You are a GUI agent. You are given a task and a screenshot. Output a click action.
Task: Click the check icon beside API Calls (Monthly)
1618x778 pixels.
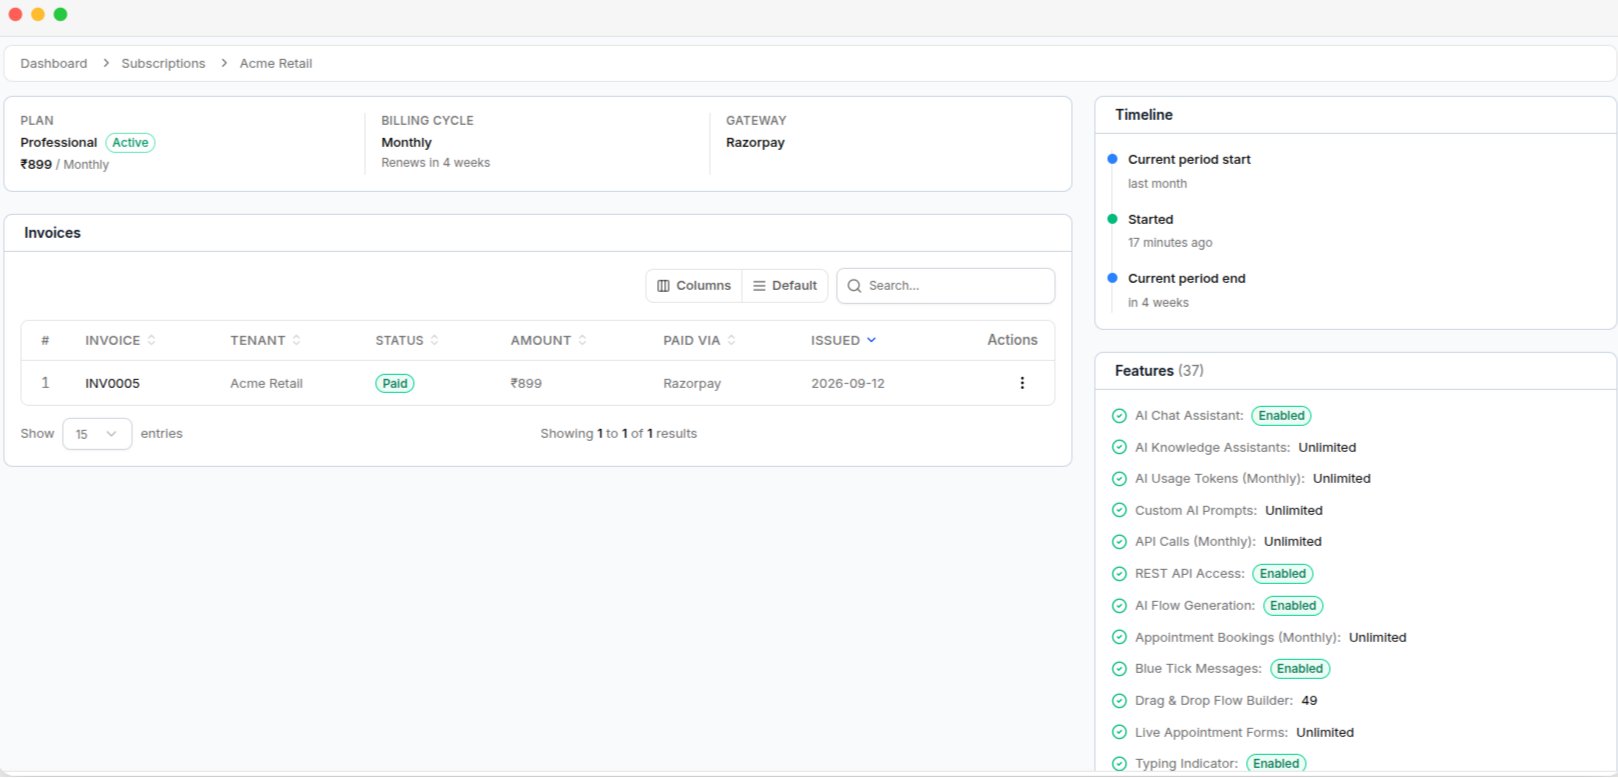coord(1119,542)
